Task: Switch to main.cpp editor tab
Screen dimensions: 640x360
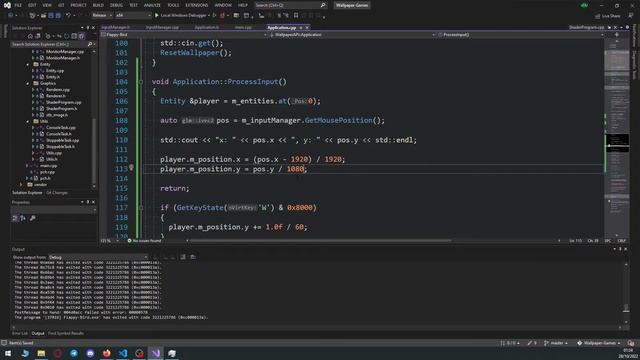Action: tap(243, 27)
